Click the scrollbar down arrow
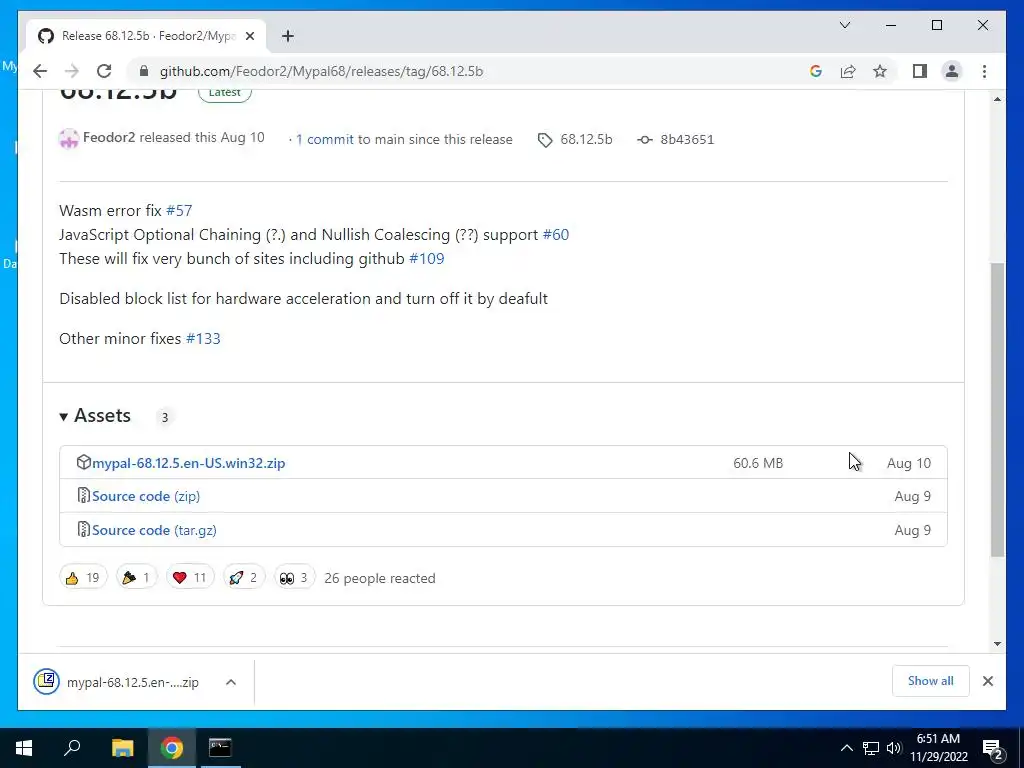The image size is (1024, 768). 997,644
